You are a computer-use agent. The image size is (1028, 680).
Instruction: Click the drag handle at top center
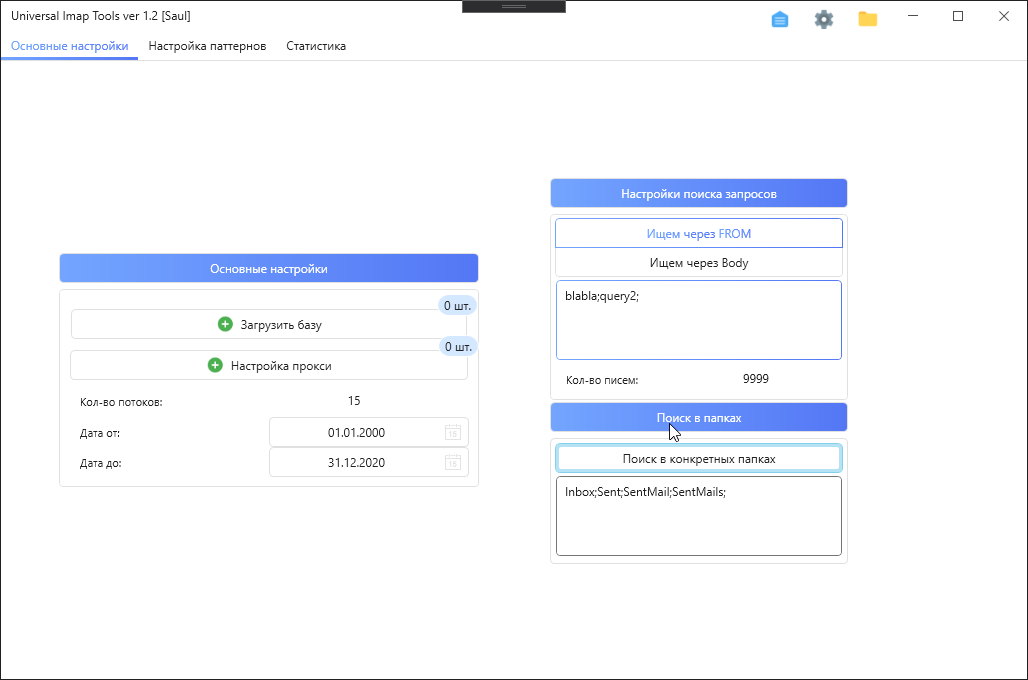point(514,6)
